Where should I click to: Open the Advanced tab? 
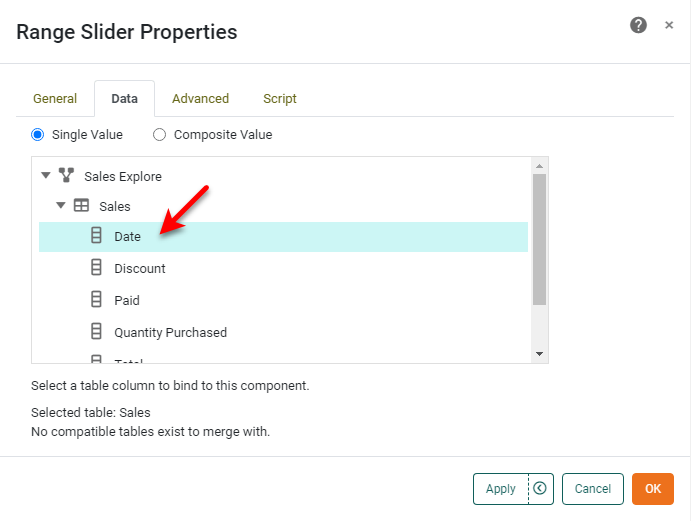point(200,99)
